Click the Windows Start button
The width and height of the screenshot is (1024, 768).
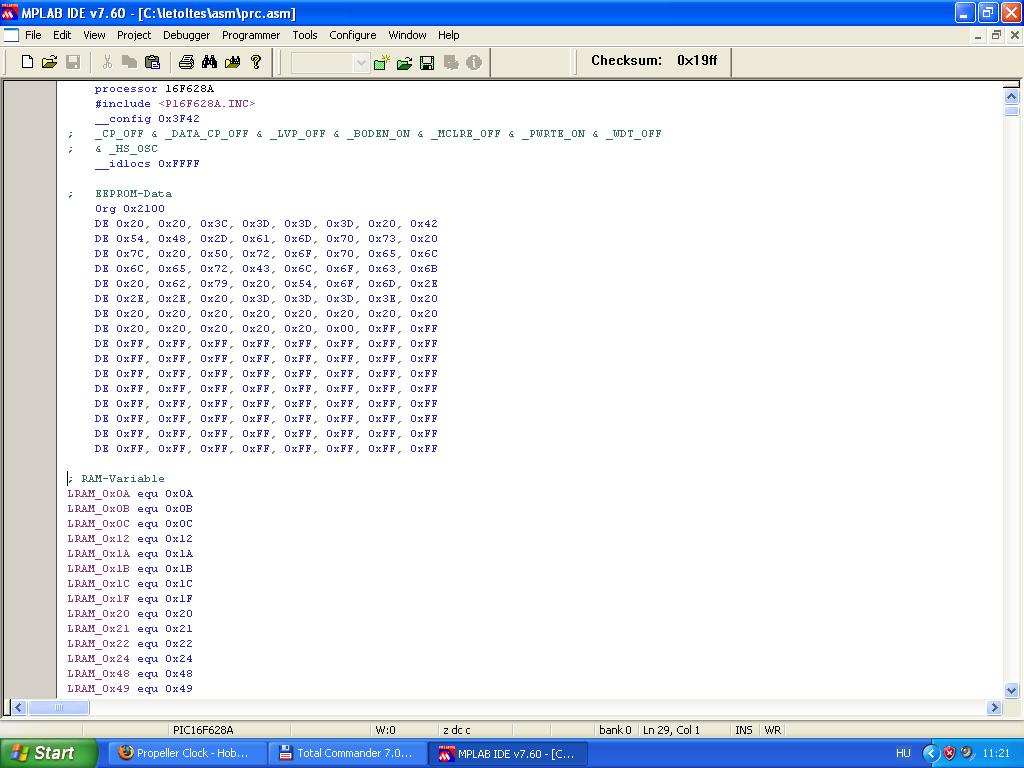click(x=48, y=753)
